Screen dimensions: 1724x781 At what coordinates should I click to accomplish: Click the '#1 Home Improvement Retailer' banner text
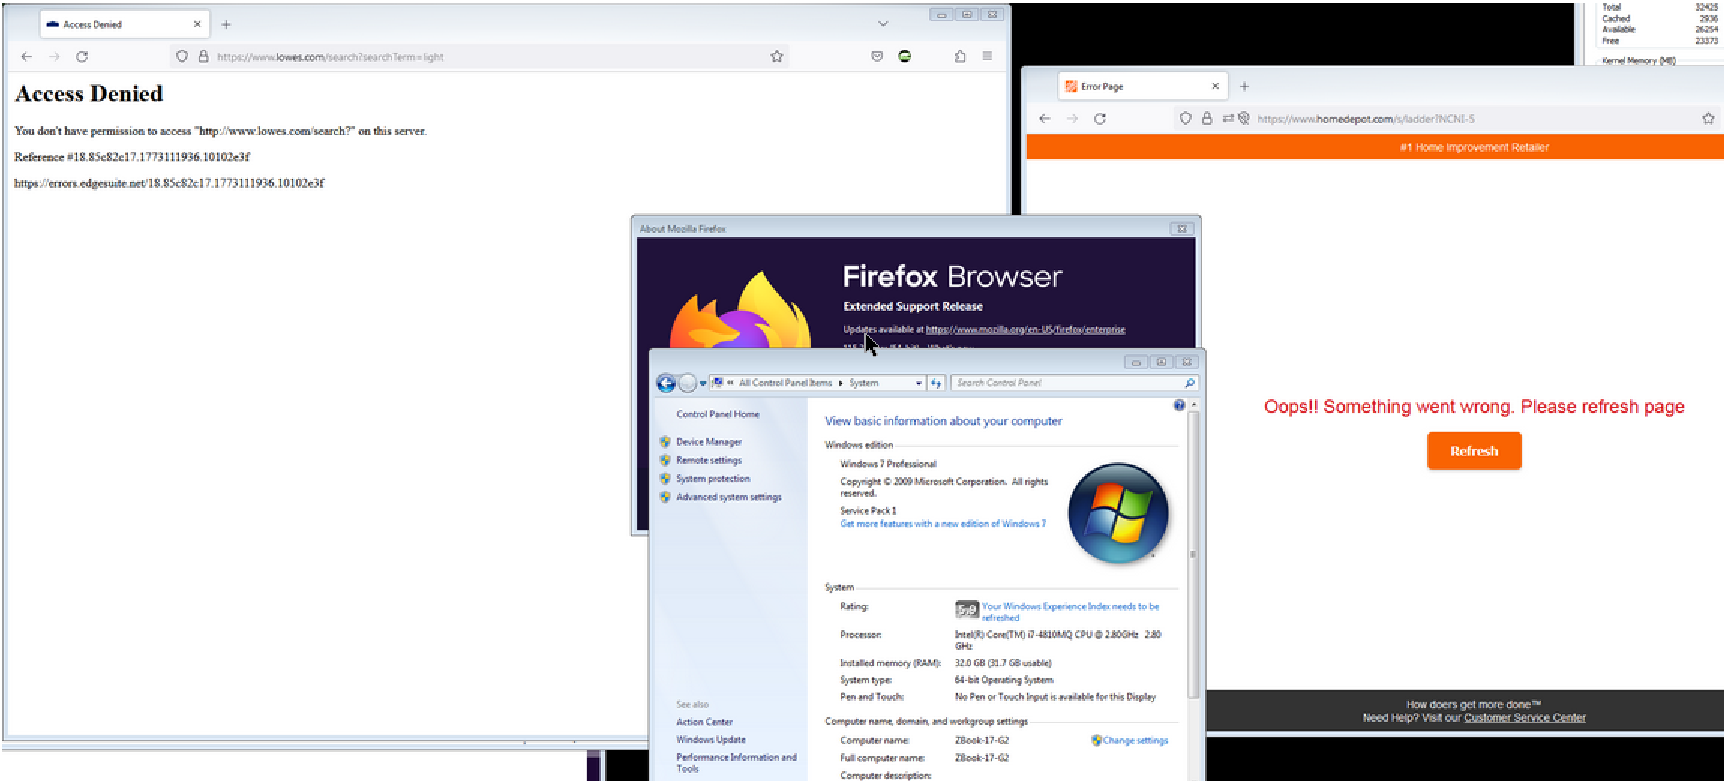1474,148
